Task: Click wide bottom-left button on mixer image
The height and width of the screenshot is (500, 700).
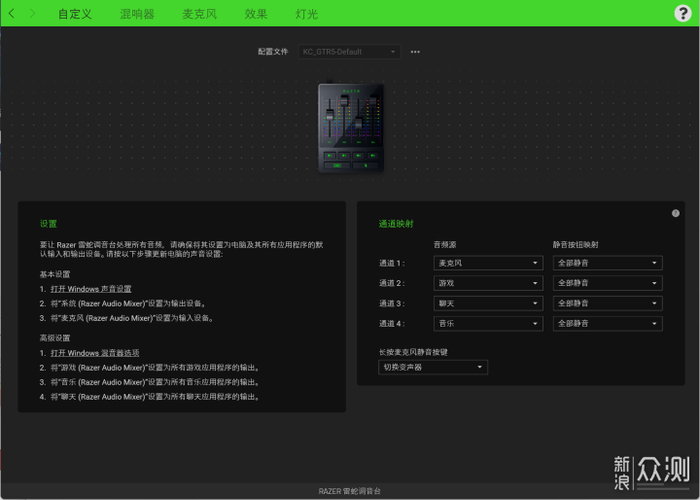Action: coord(337,166)
